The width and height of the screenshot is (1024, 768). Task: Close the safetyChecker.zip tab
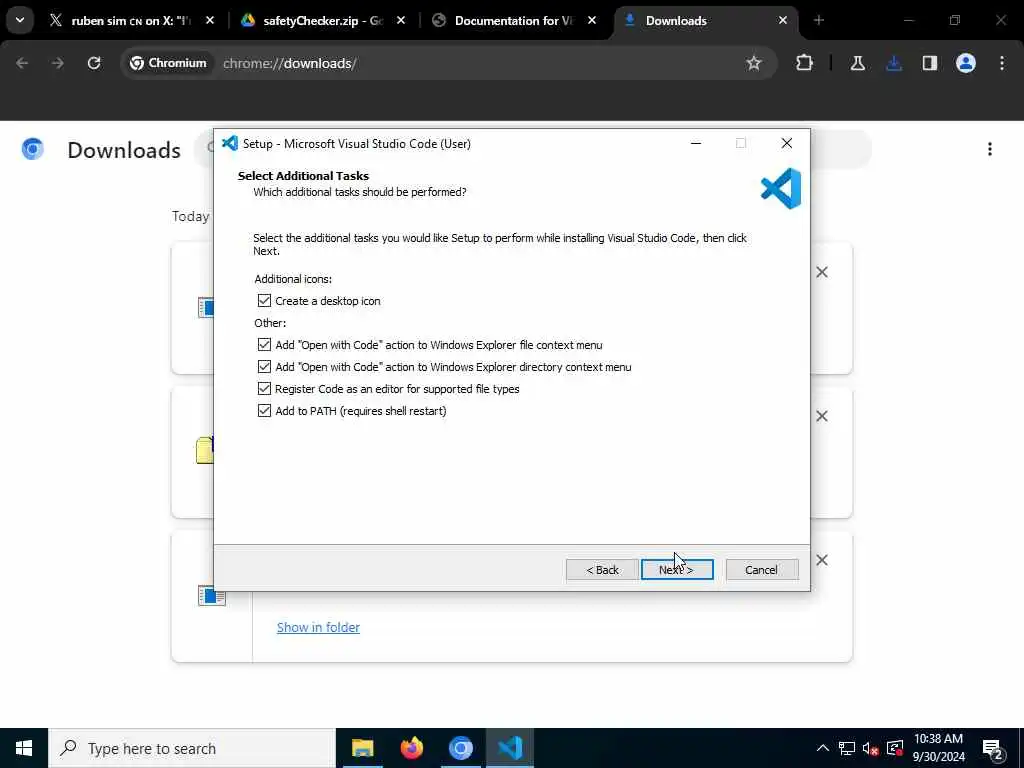(401, 21)
